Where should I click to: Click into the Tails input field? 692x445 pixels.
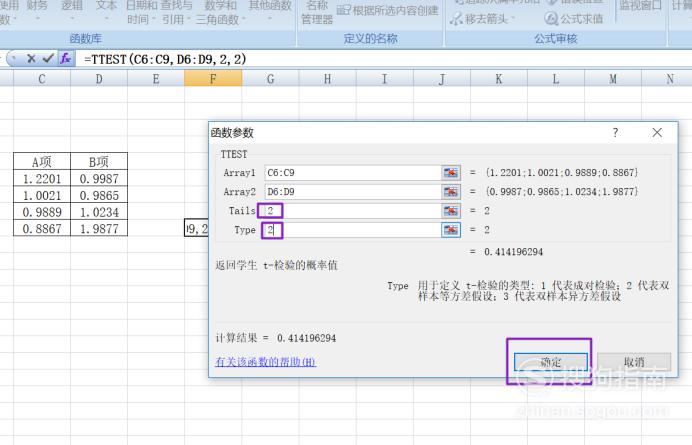(353, 211)
